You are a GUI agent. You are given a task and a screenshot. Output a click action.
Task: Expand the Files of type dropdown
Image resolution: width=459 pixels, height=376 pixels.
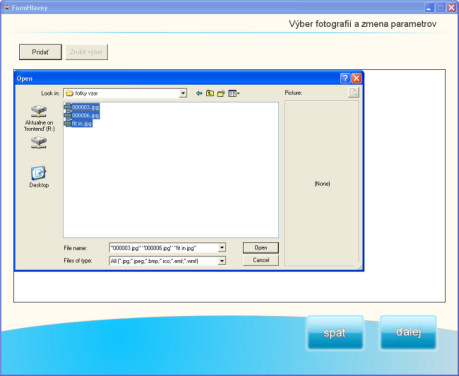point(222,261)
